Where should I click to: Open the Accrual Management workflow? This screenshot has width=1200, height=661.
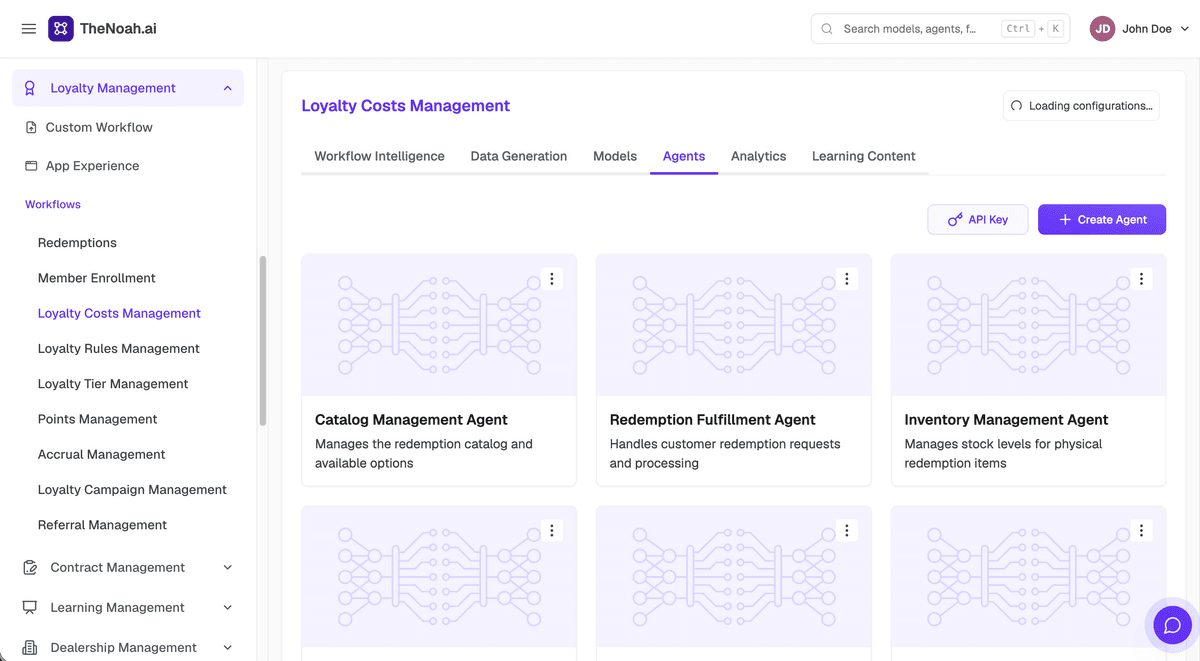click(102, 454)
